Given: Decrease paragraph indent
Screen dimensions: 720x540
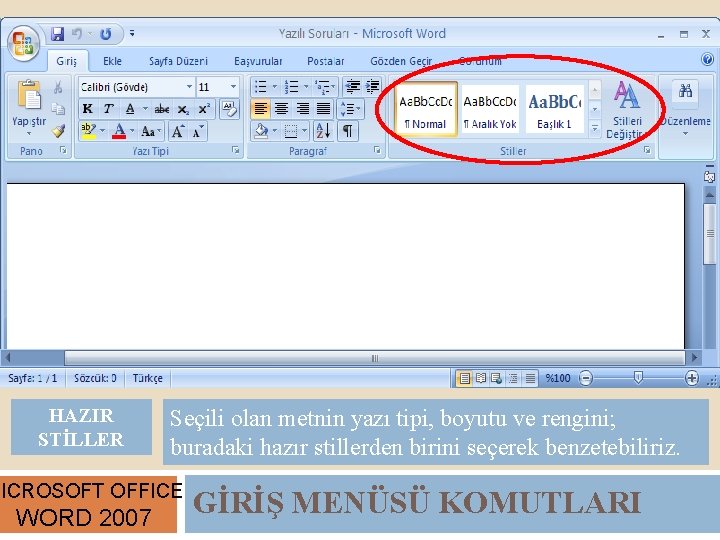Looking at the screenshot, I should 353,86.
